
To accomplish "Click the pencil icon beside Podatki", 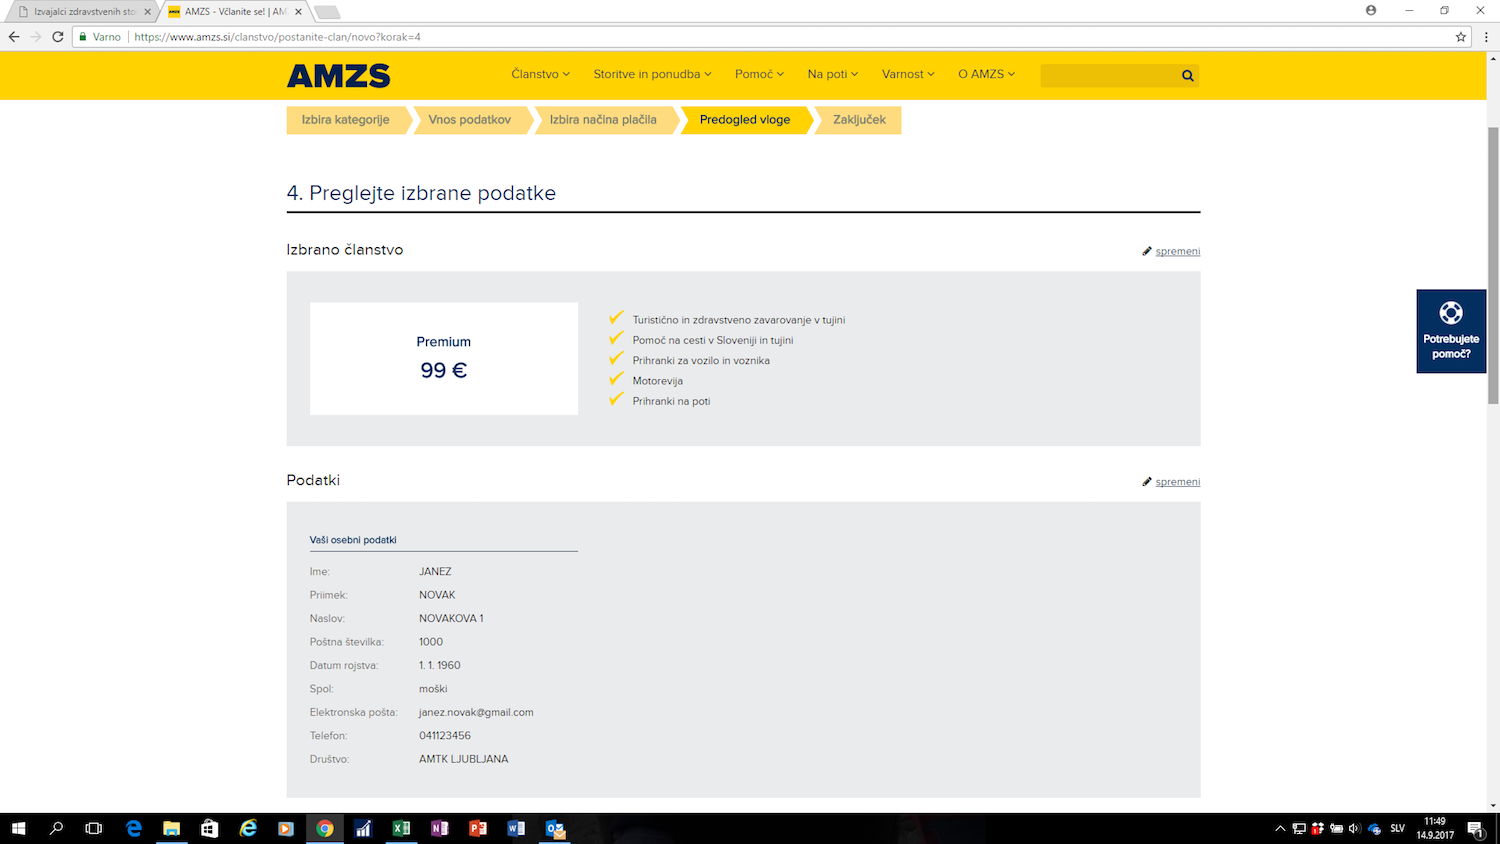I will [1147, 482].
